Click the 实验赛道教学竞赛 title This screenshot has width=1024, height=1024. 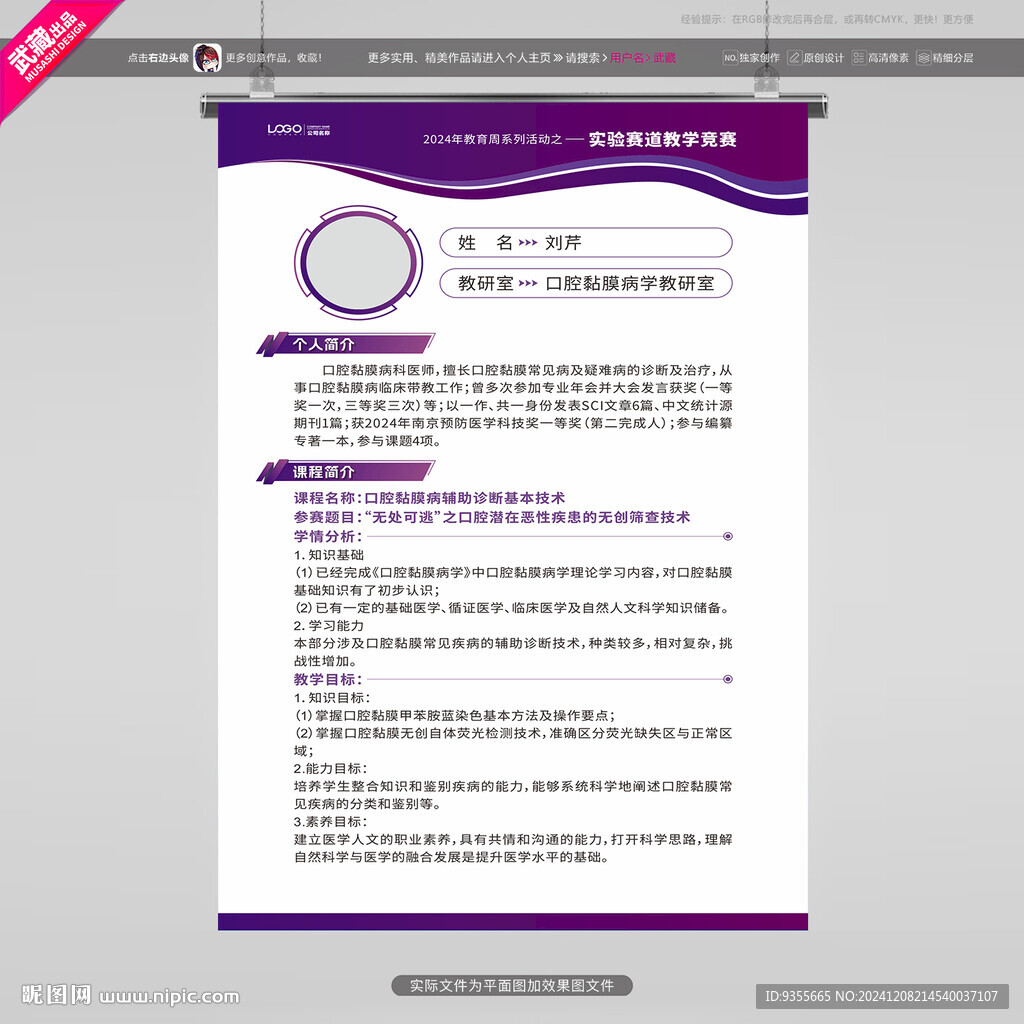[x=662, y=139]
